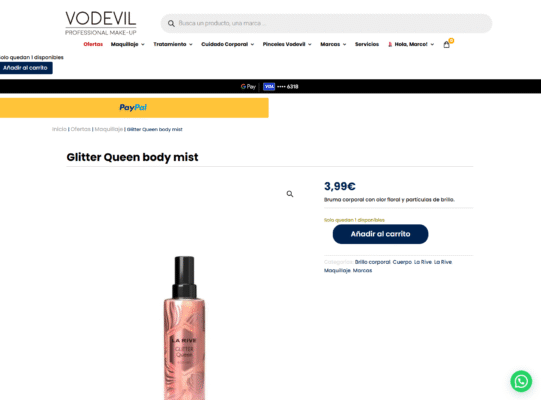541x400 pixels.
Task: Expand the Maquillaje dropdown menu
Action: (127, 44)
